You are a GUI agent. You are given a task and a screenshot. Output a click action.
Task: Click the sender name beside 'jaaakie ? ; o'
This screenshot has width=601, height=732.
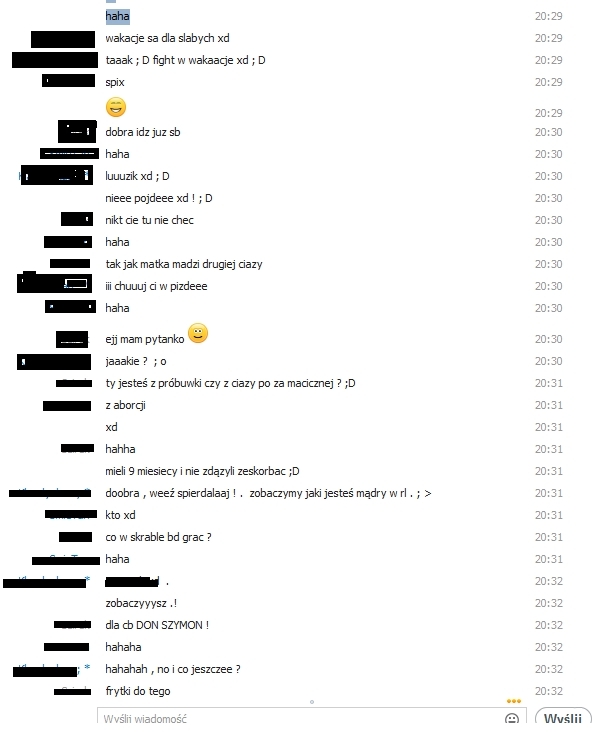(x=54, y=362)
